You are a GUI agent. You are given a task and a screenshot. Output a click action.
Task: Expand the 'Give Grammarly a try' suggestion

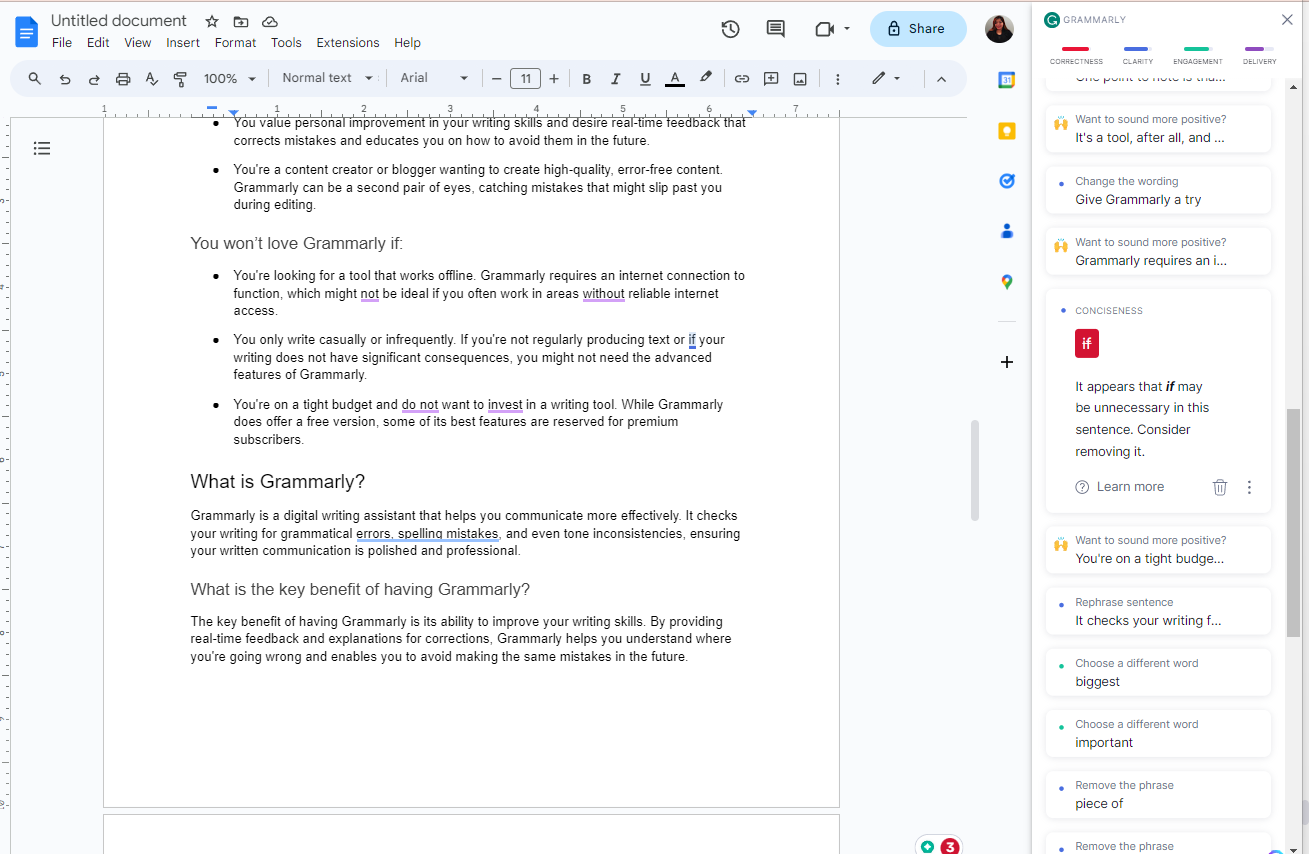1158,190
